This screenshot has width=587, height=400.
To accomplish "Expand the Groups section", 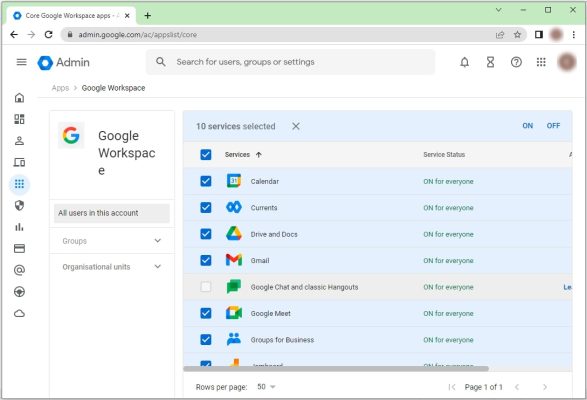I will tap(112, 241).
